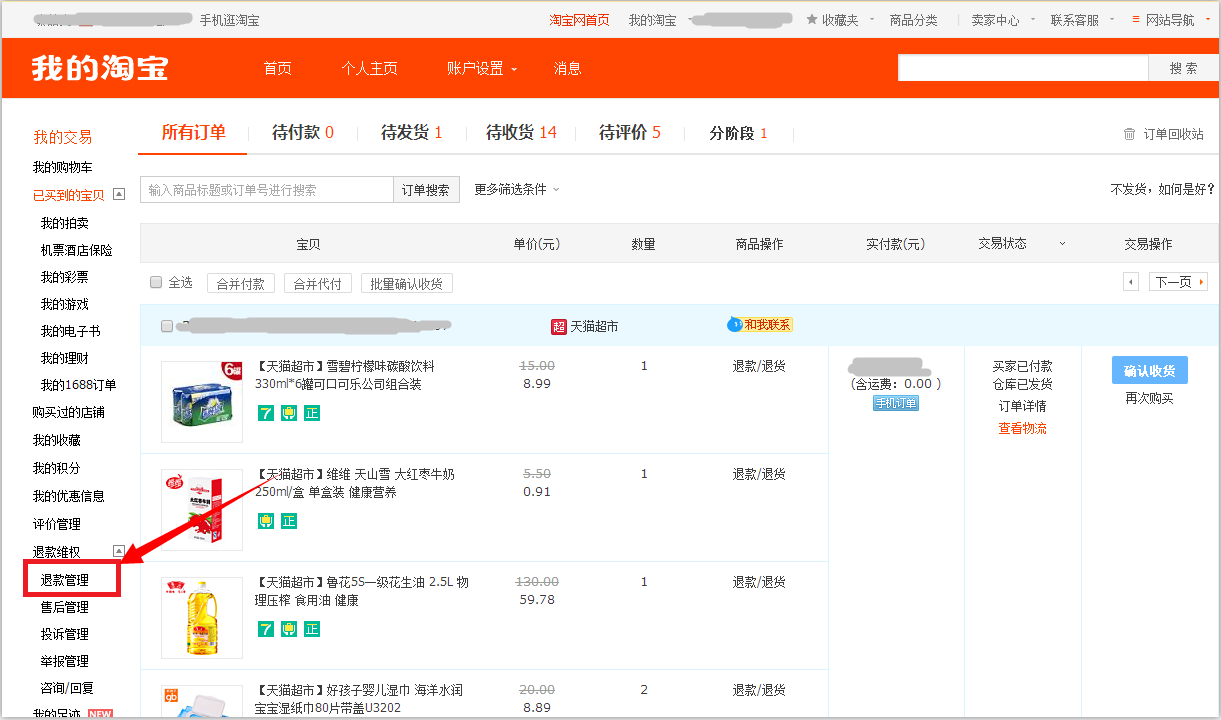Switch to the 待评价 tab
The width and height of the screenshot is (1221, 720).
630,132
